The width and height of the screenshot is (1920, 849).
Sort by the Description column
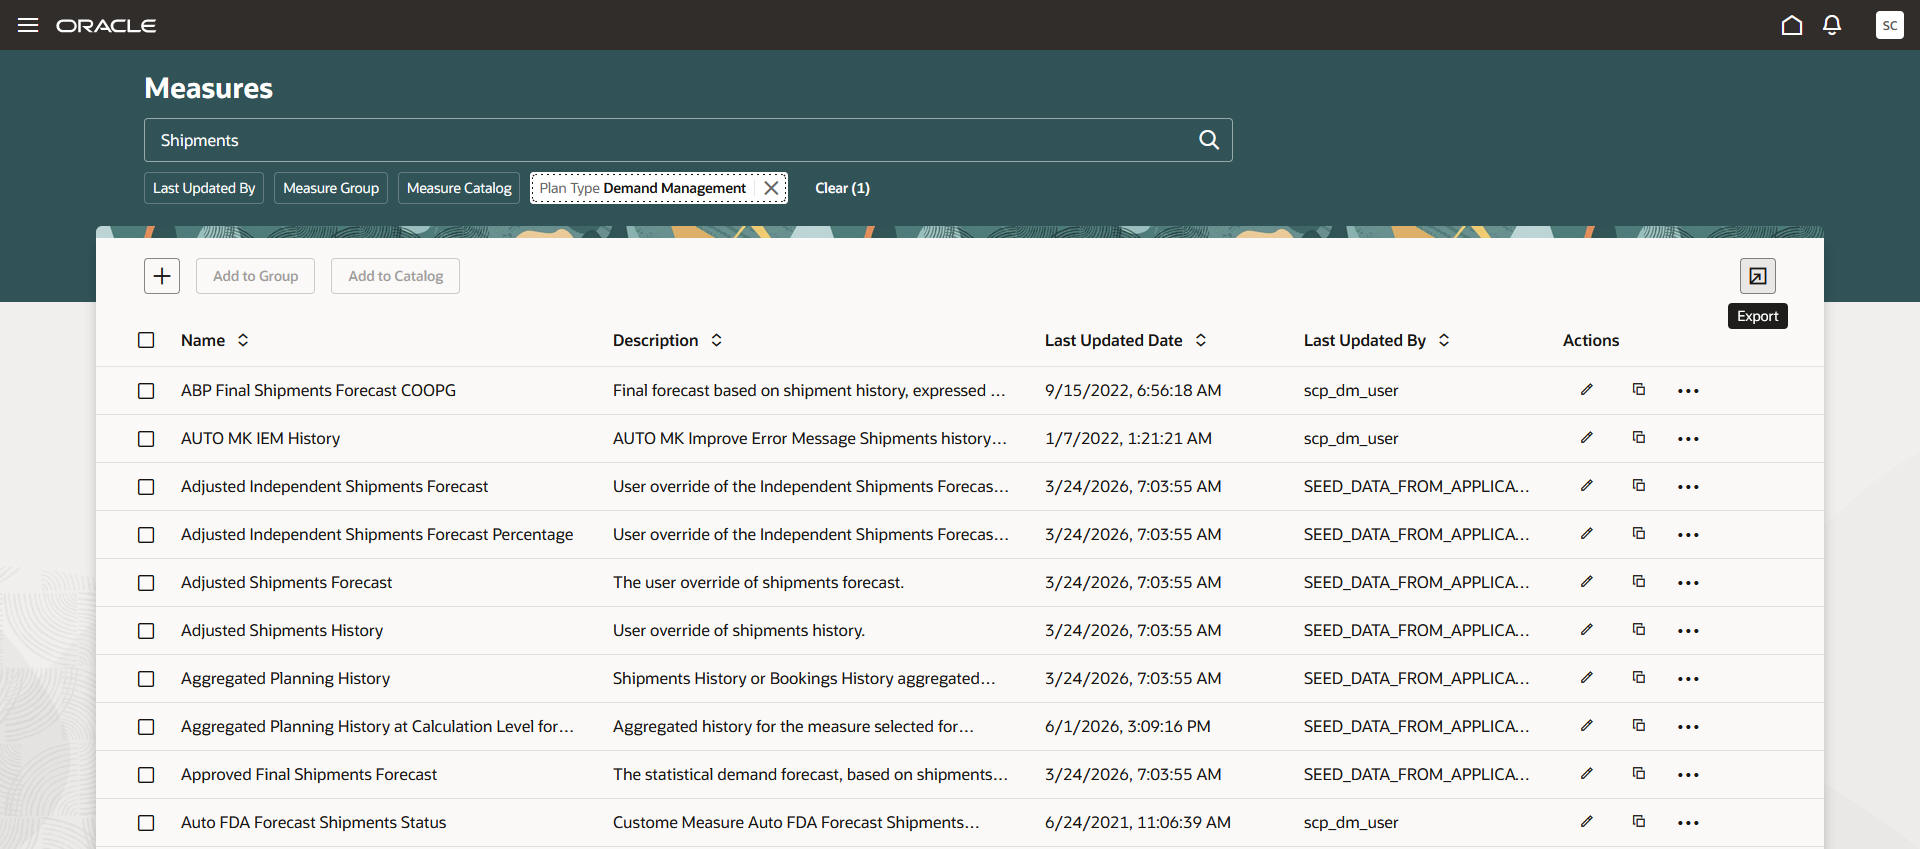pos(716,340)
